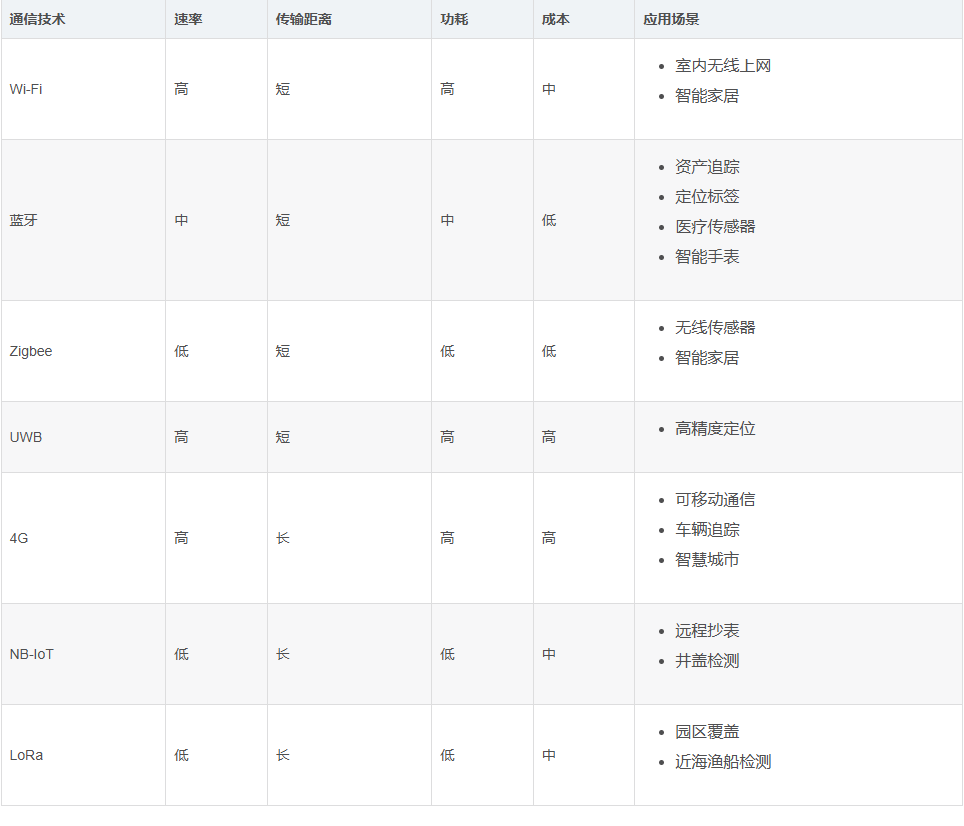Select the LoRa technology name cell
964x826 pixels.
pos(26,755)
